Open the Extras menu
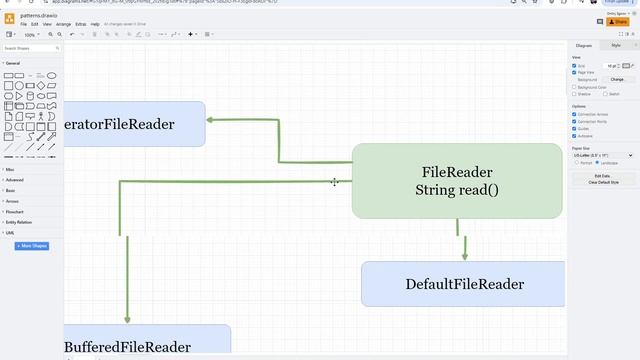The image size is (640, 360). (x=81, y=24)
